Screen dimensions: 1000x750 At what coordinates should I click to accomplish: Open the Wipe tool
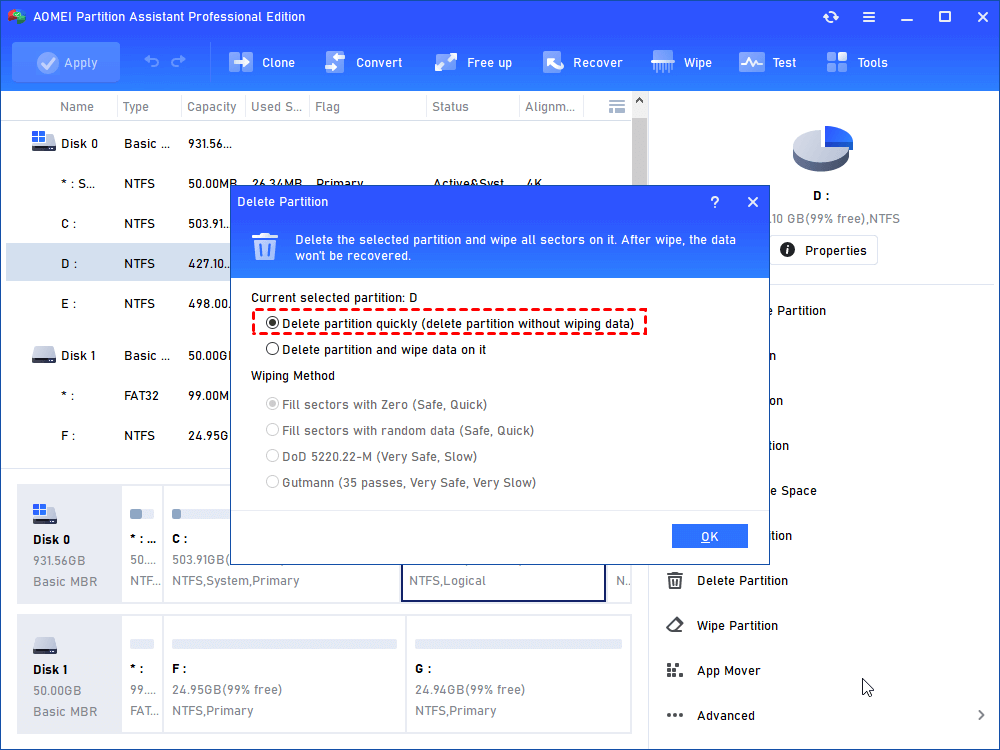[x=681, y=62]
